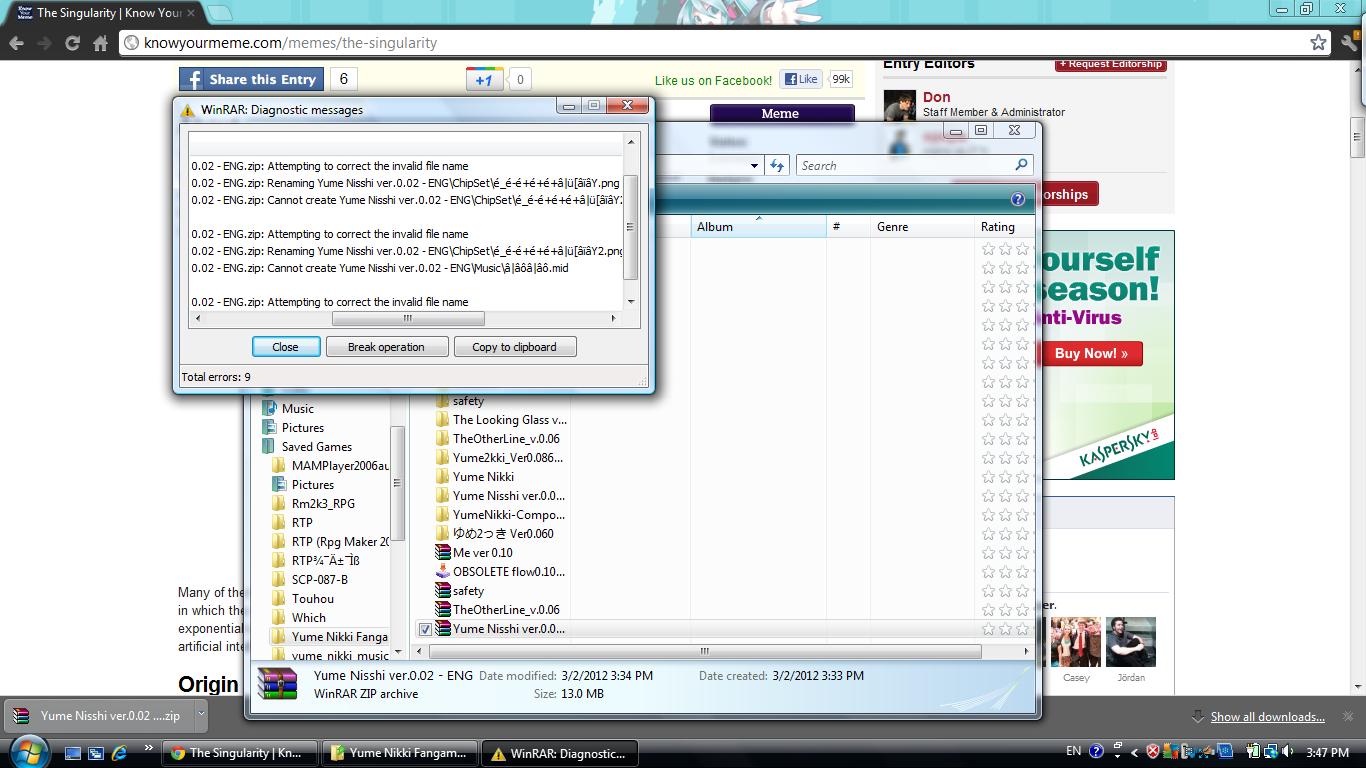The width and height of the screenshot is (1366, 768).
Task: Click Chrome's forward navigation arrow
Action: [x=44, y=43]
